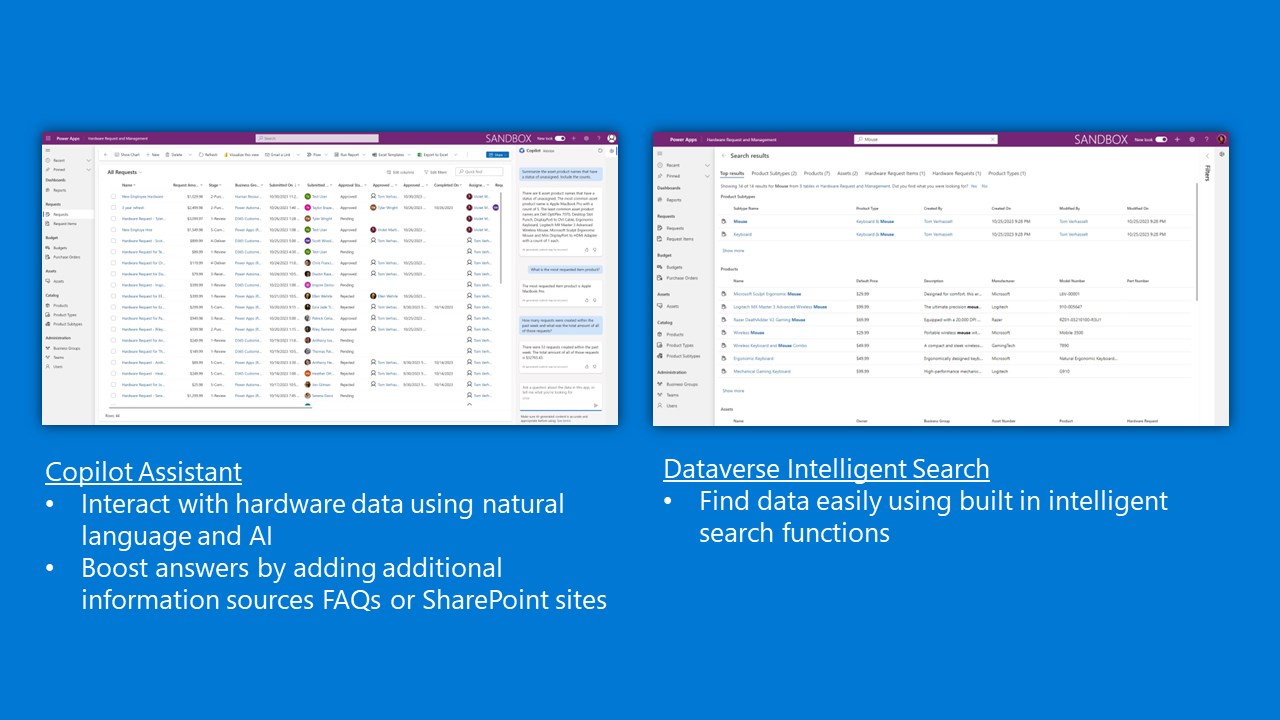
Task: Switch to the Top results tab
Action: click(x=731, y=173)
